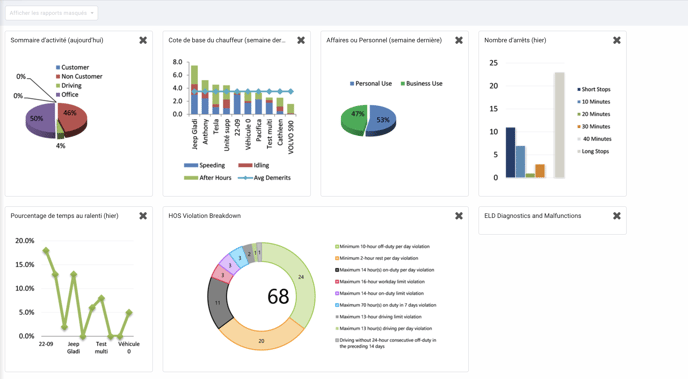Click the total 68 in donut center

[278, 297]
